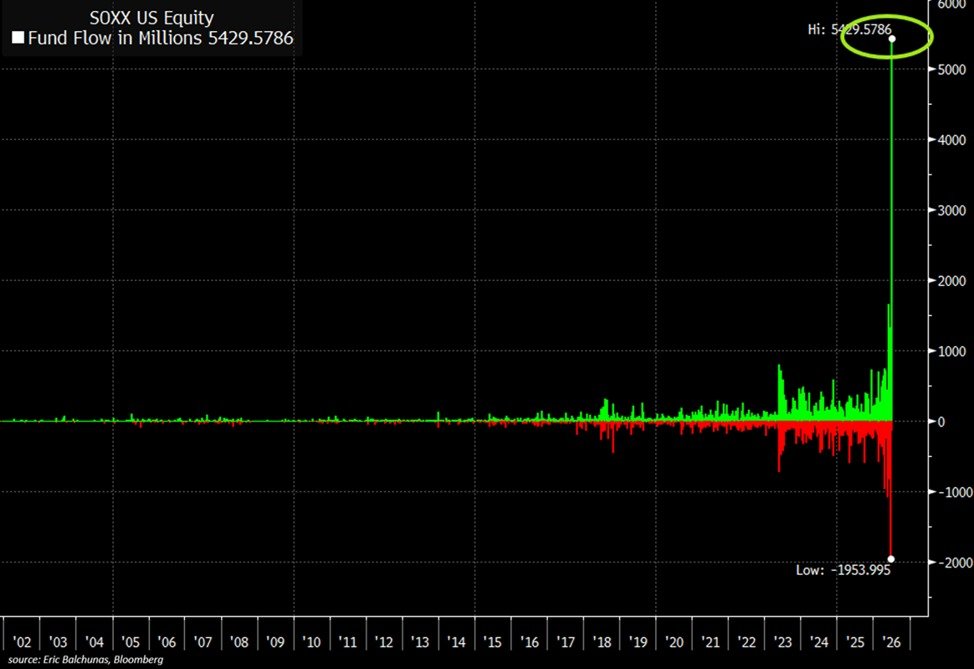Click the 2000 y-axis label

click(x=952, y=281)
